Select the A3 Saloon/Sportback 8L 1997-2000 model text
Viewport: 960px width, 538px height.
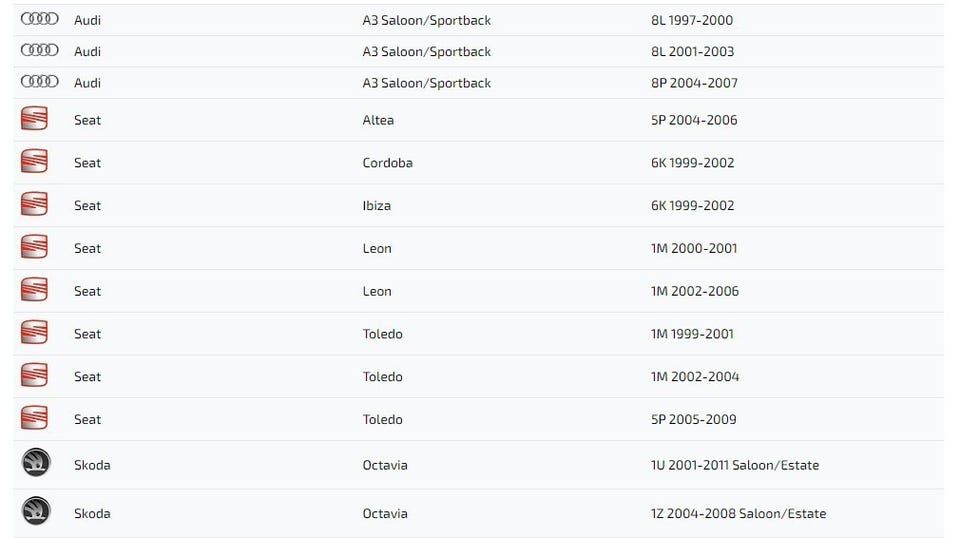(426, 20)
